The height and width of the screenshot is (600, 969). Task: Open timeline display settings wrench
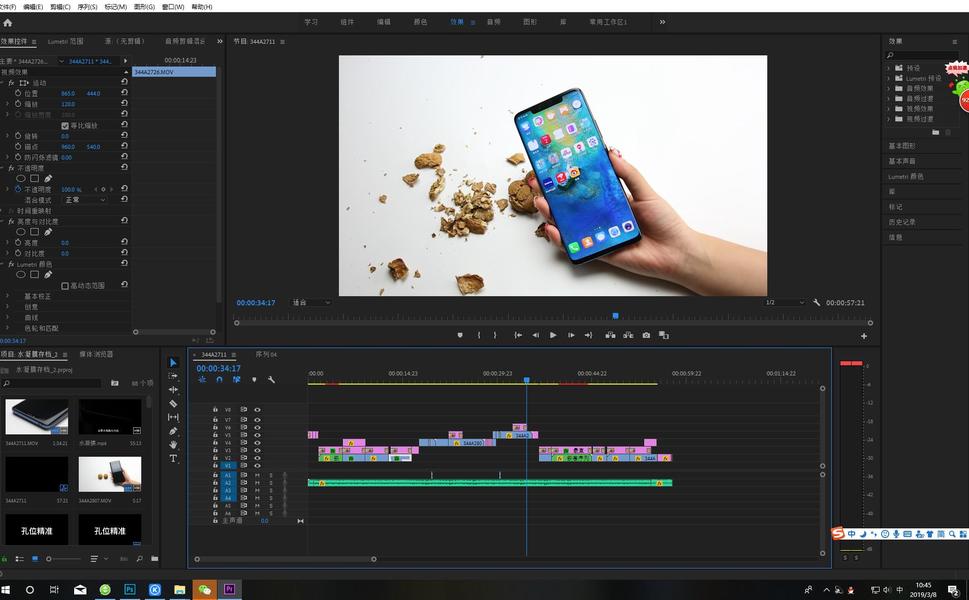271,379
